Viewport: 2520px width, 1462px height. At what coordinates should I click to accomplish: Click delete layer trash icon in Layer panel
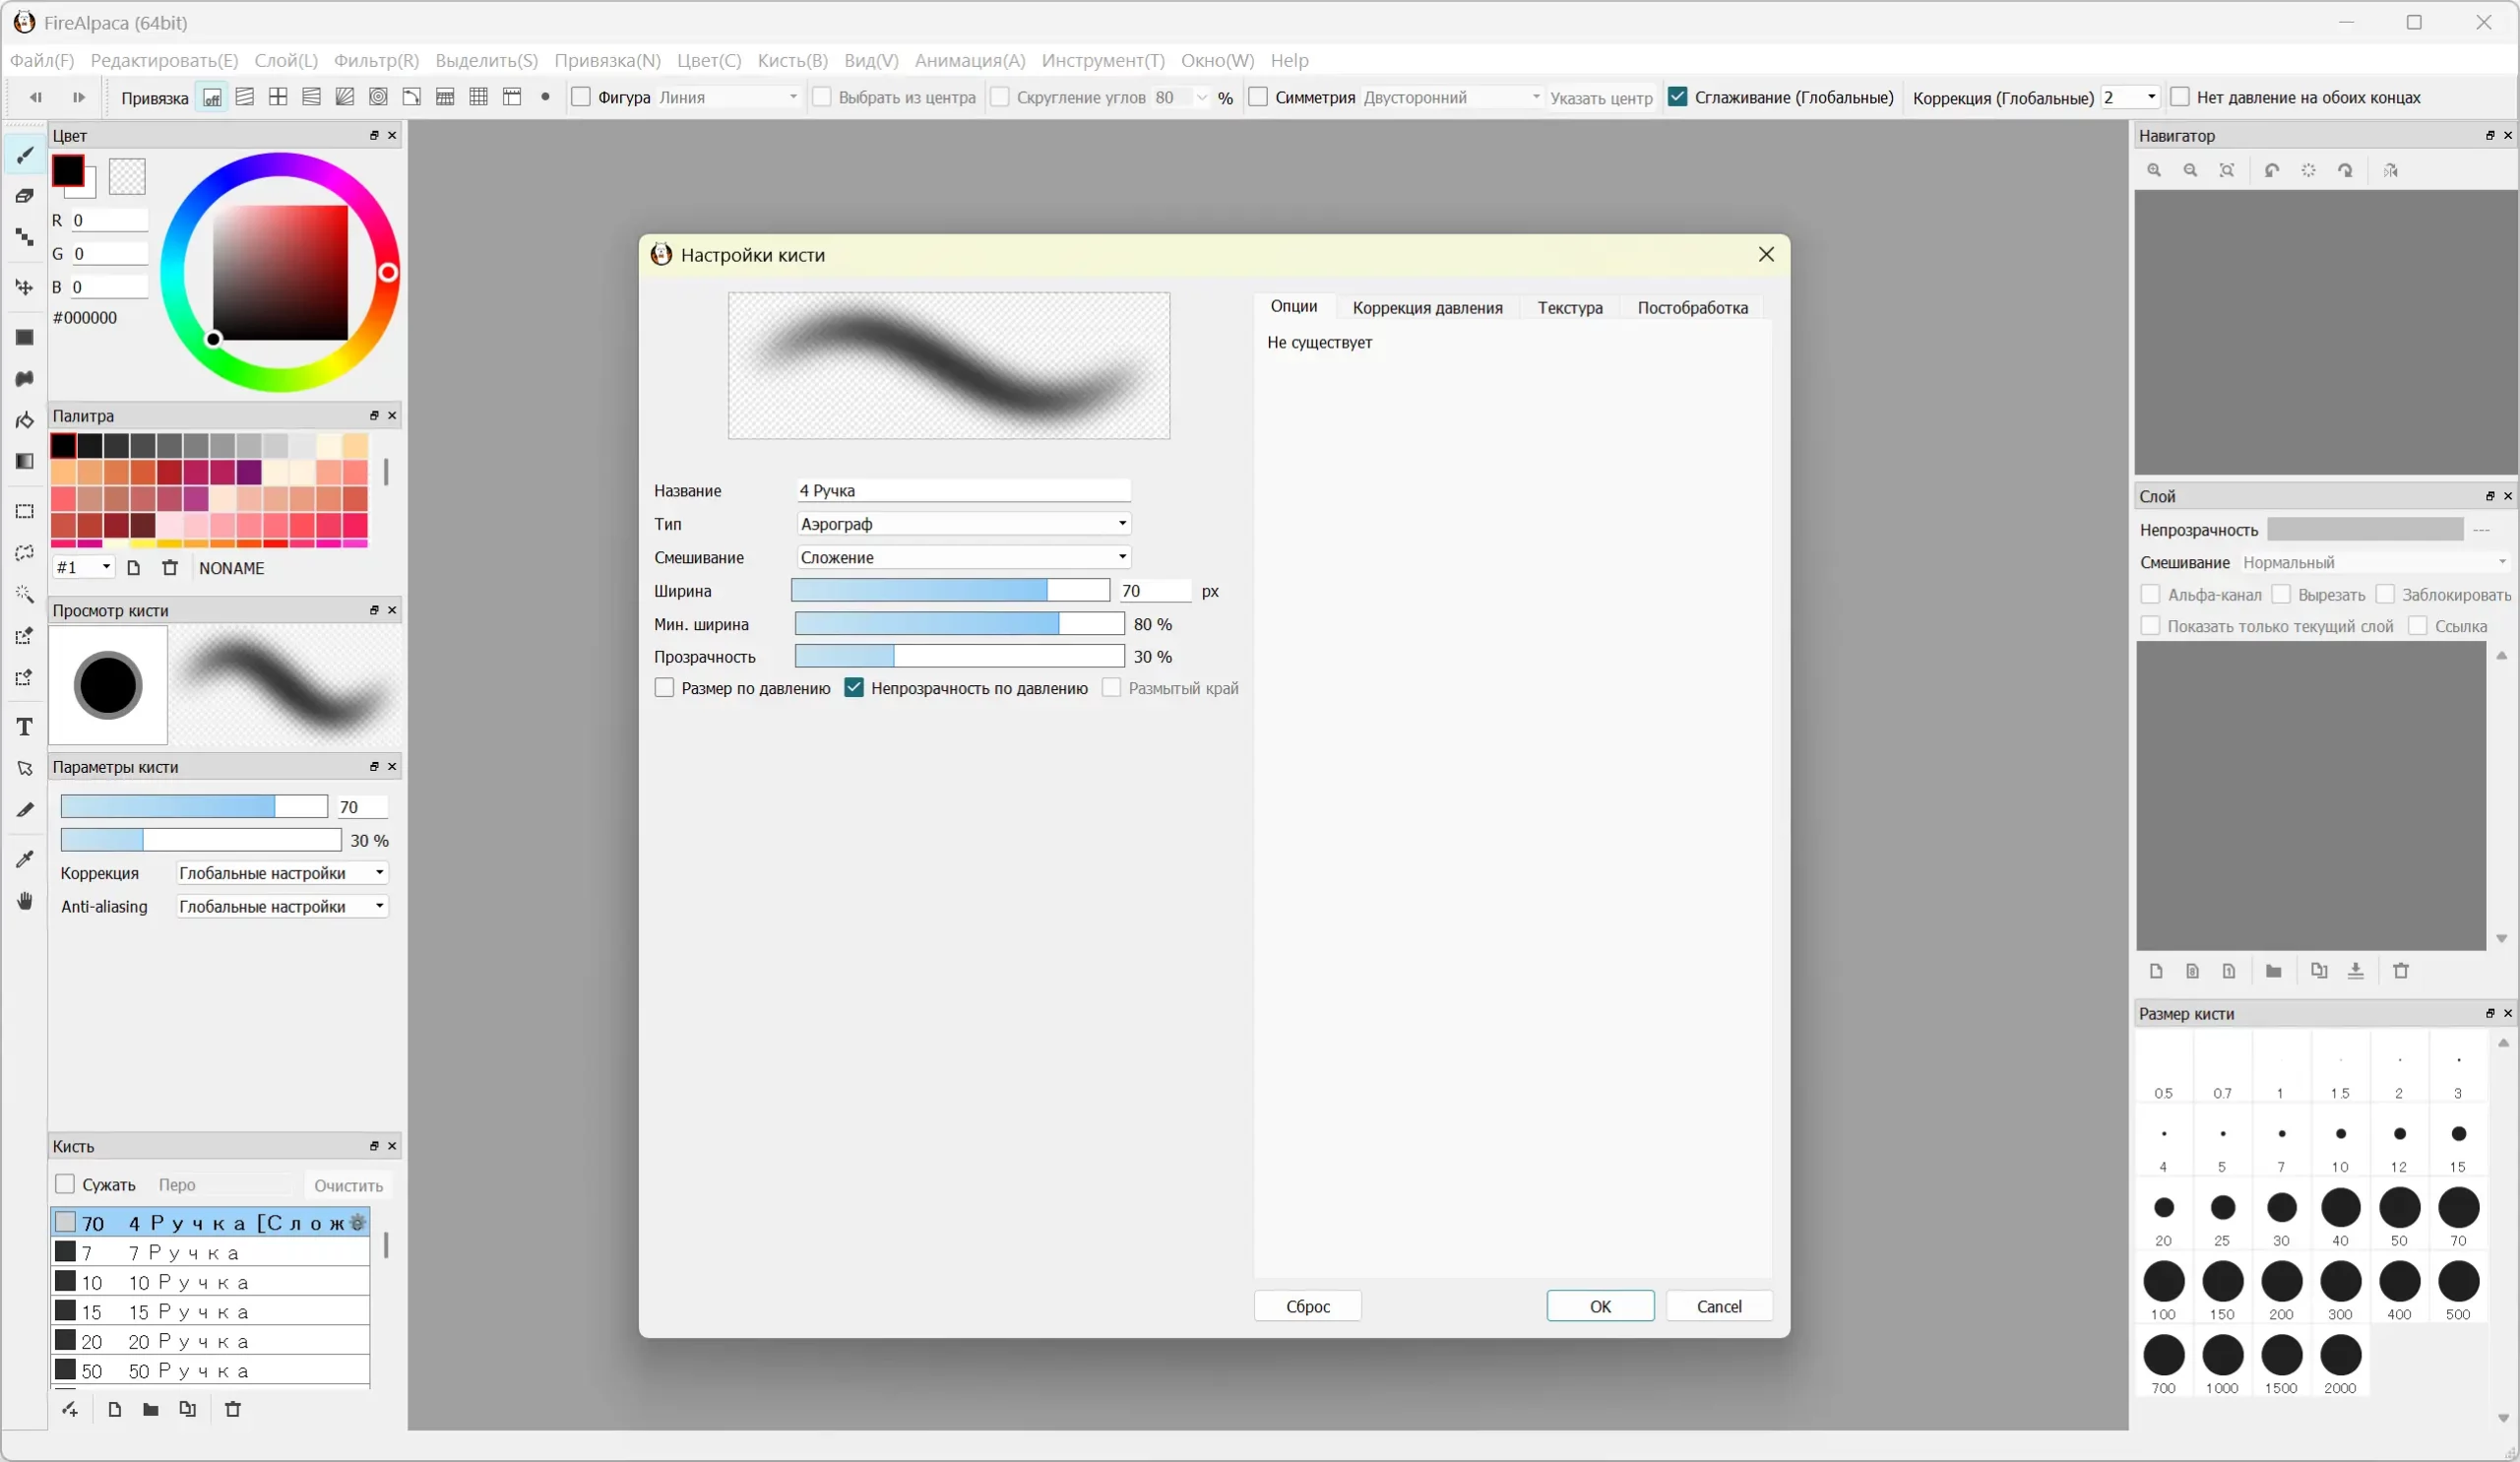point(2401,971)
